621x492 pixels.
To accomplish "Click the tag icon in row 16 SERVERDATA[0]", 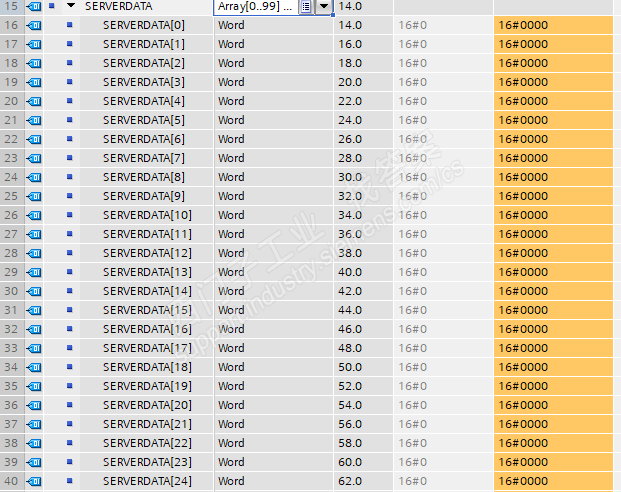I will (34, 25).
